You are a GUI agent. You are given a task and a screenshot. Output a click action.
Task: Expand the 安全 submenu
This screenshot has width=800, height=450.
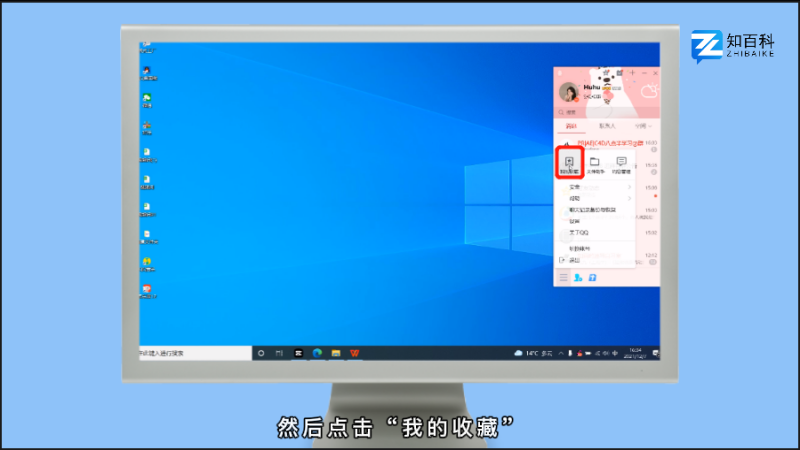point(595,187)
